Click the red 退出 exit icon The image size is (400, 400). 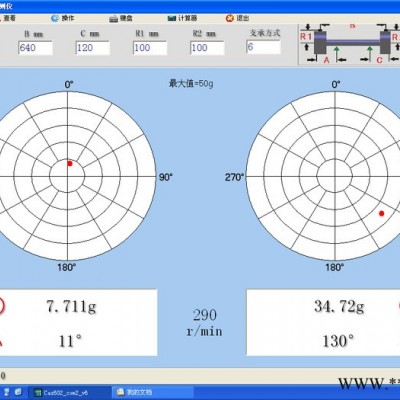(x=230, y=18)
